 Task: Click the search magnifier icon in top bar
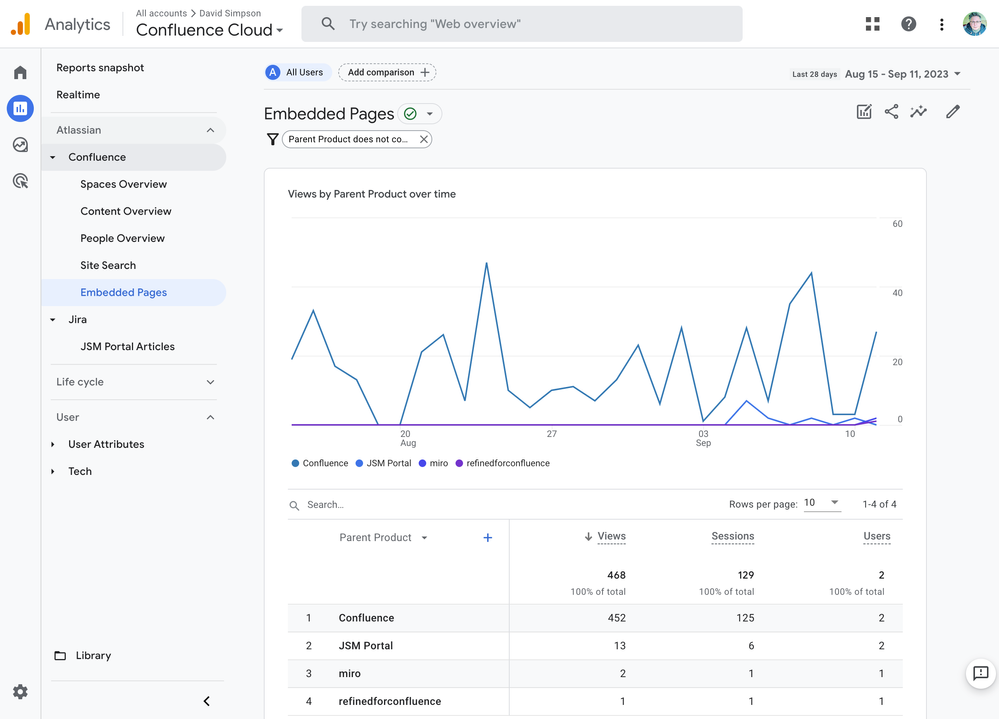click(x=327, y=24)
